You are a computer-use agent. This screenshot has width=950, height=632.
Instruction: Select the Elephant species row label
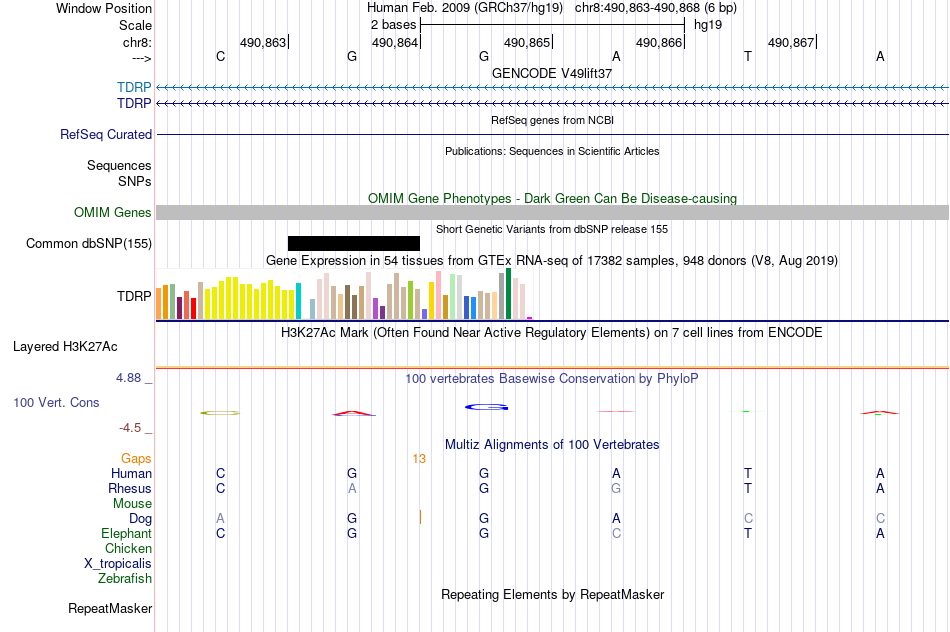pos(127,533)
